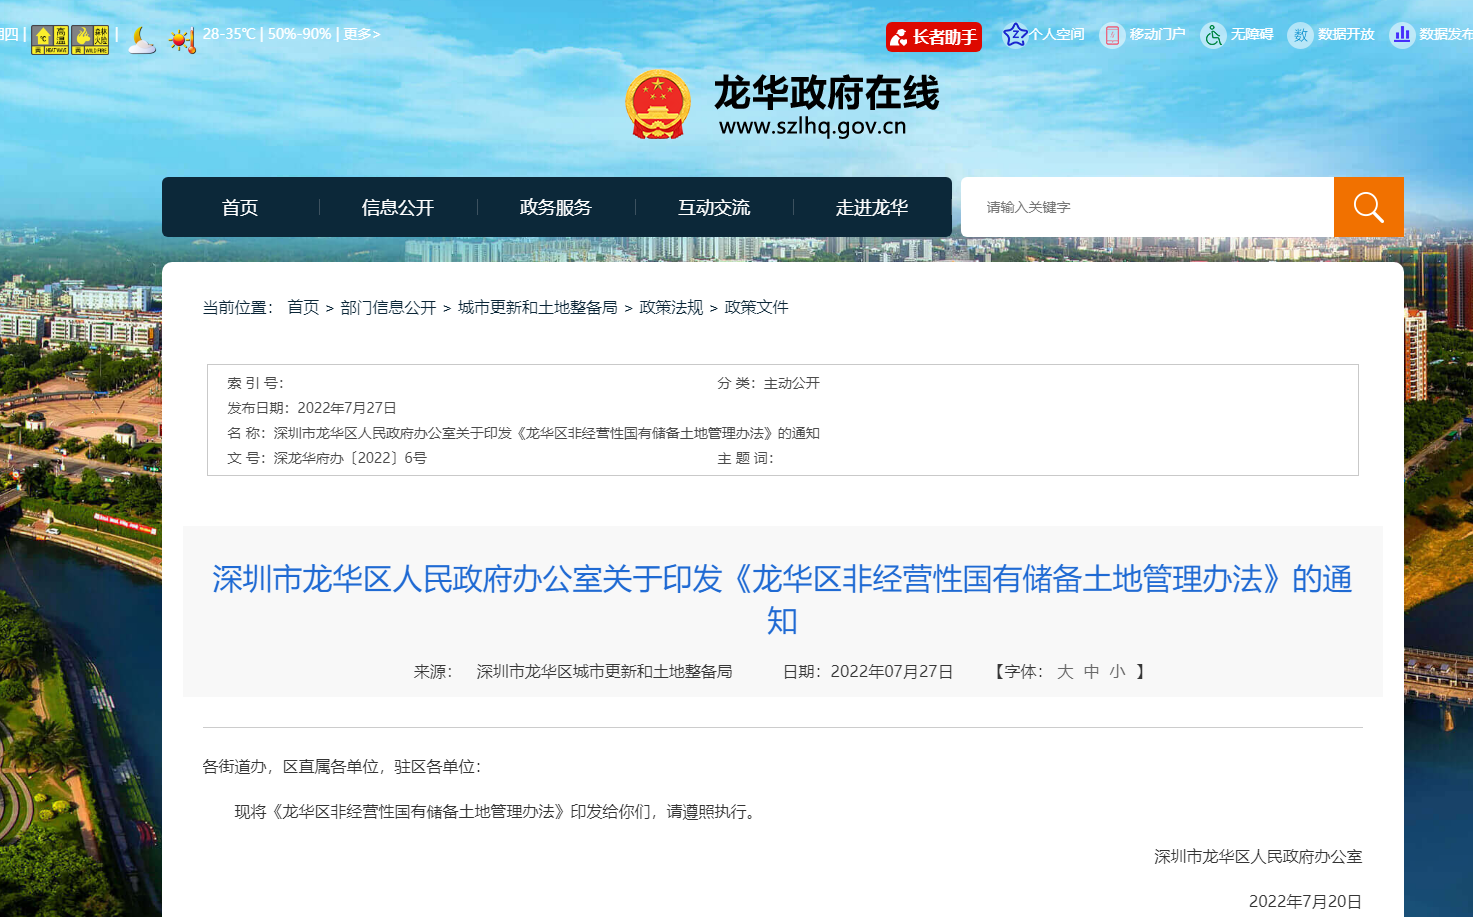Screen dimensions: 1473x917
Task: Set font size to 大 (large)
Action: click(x=1065, y=672)
